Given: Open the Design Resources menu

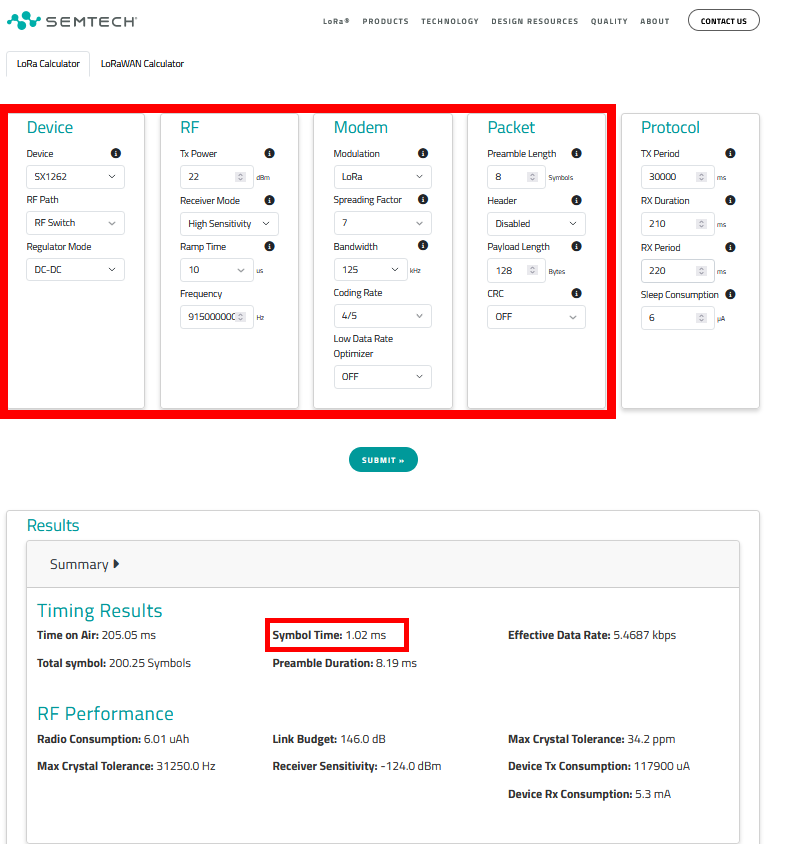Looking at the screenshot, I should click(534, 21).
